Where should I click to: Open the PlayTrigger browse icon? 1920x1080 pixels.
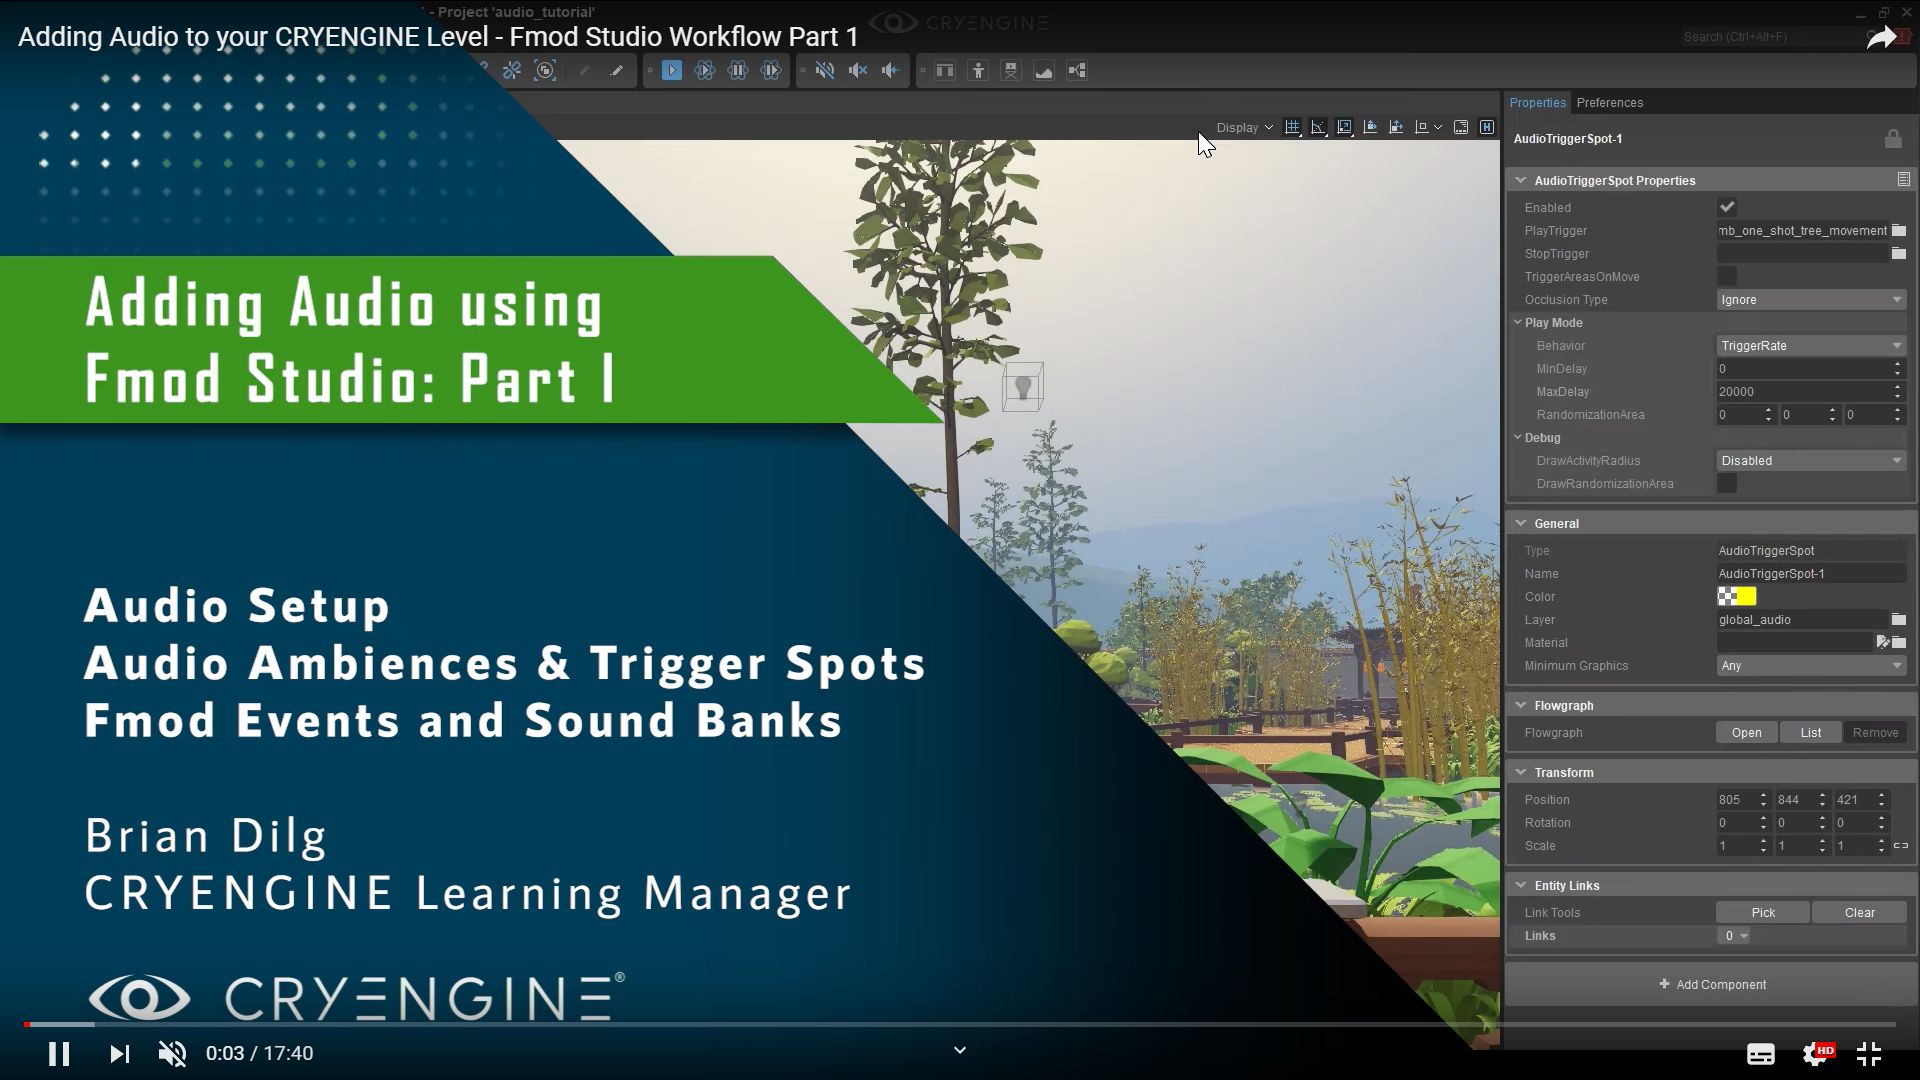pos(1897,230)
